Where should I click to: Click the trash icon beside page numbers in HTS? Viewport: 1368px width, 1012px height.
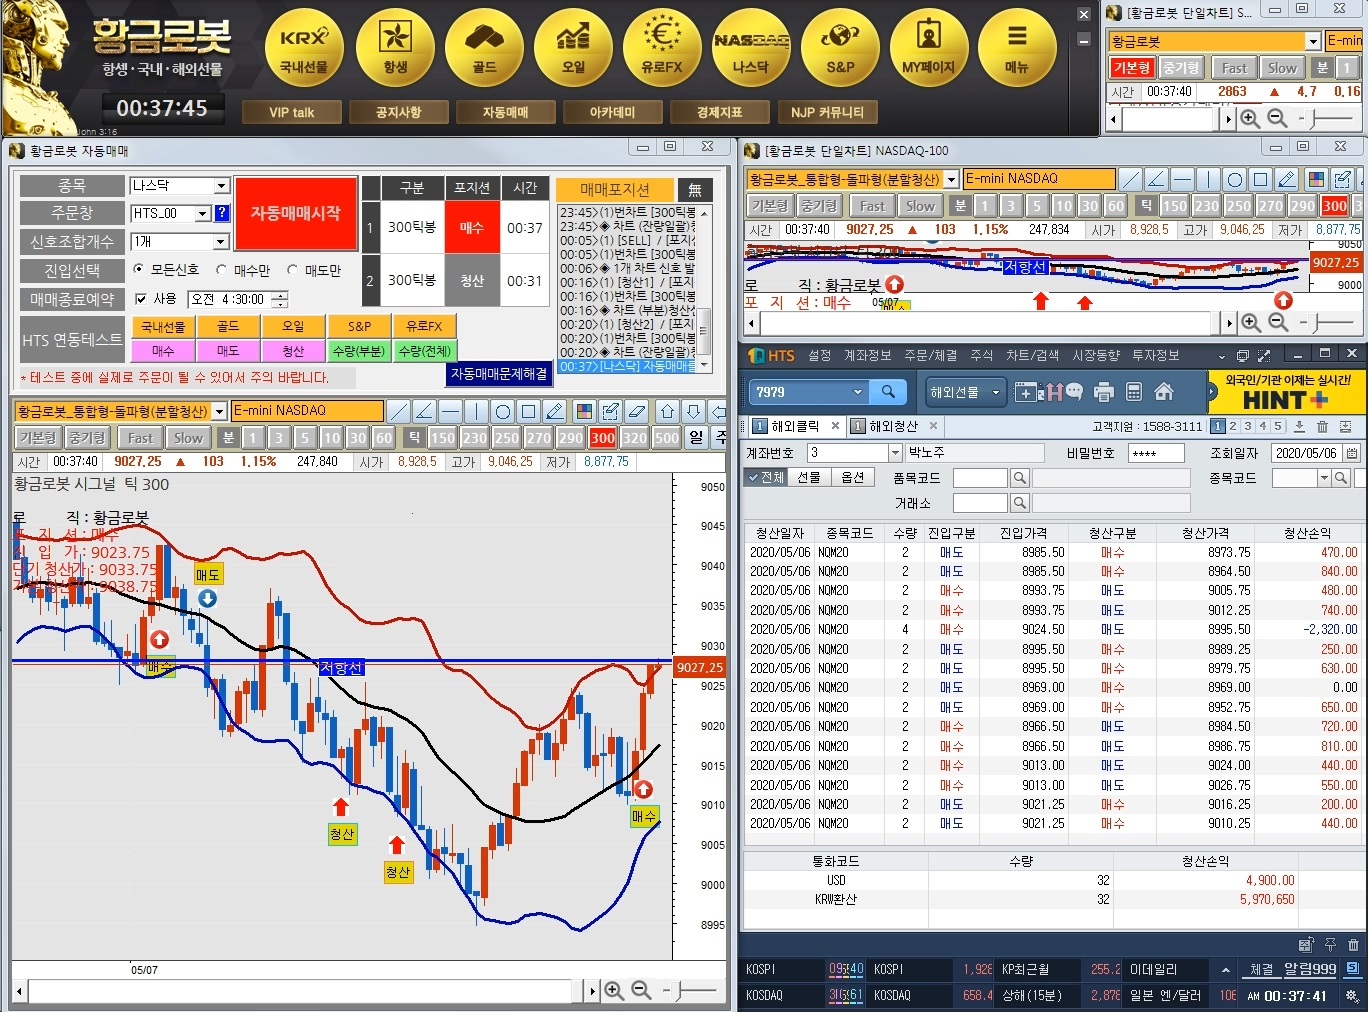(x=1322, y=426)
